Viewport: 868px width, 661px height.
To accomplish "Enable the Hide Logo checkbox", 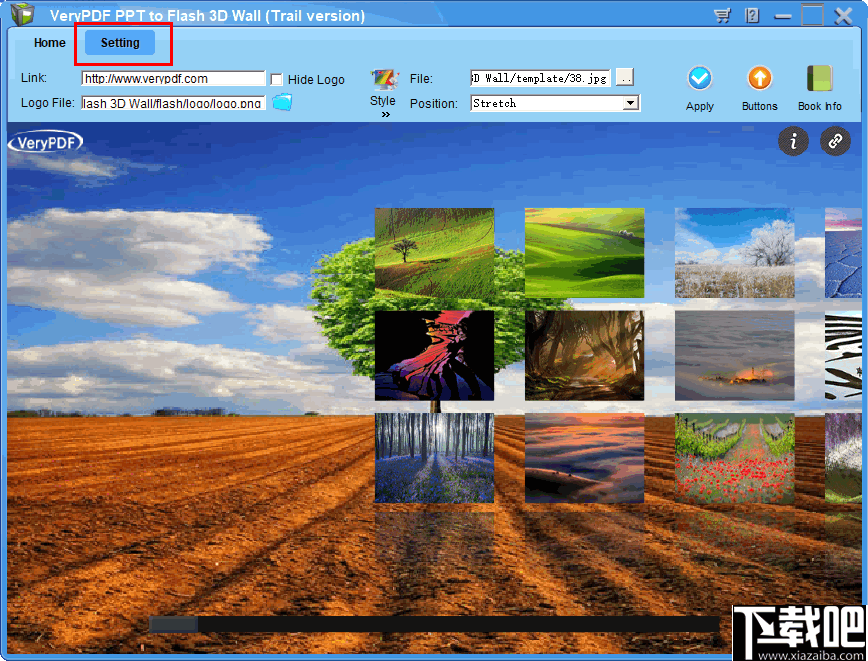I will coord(276,79).
